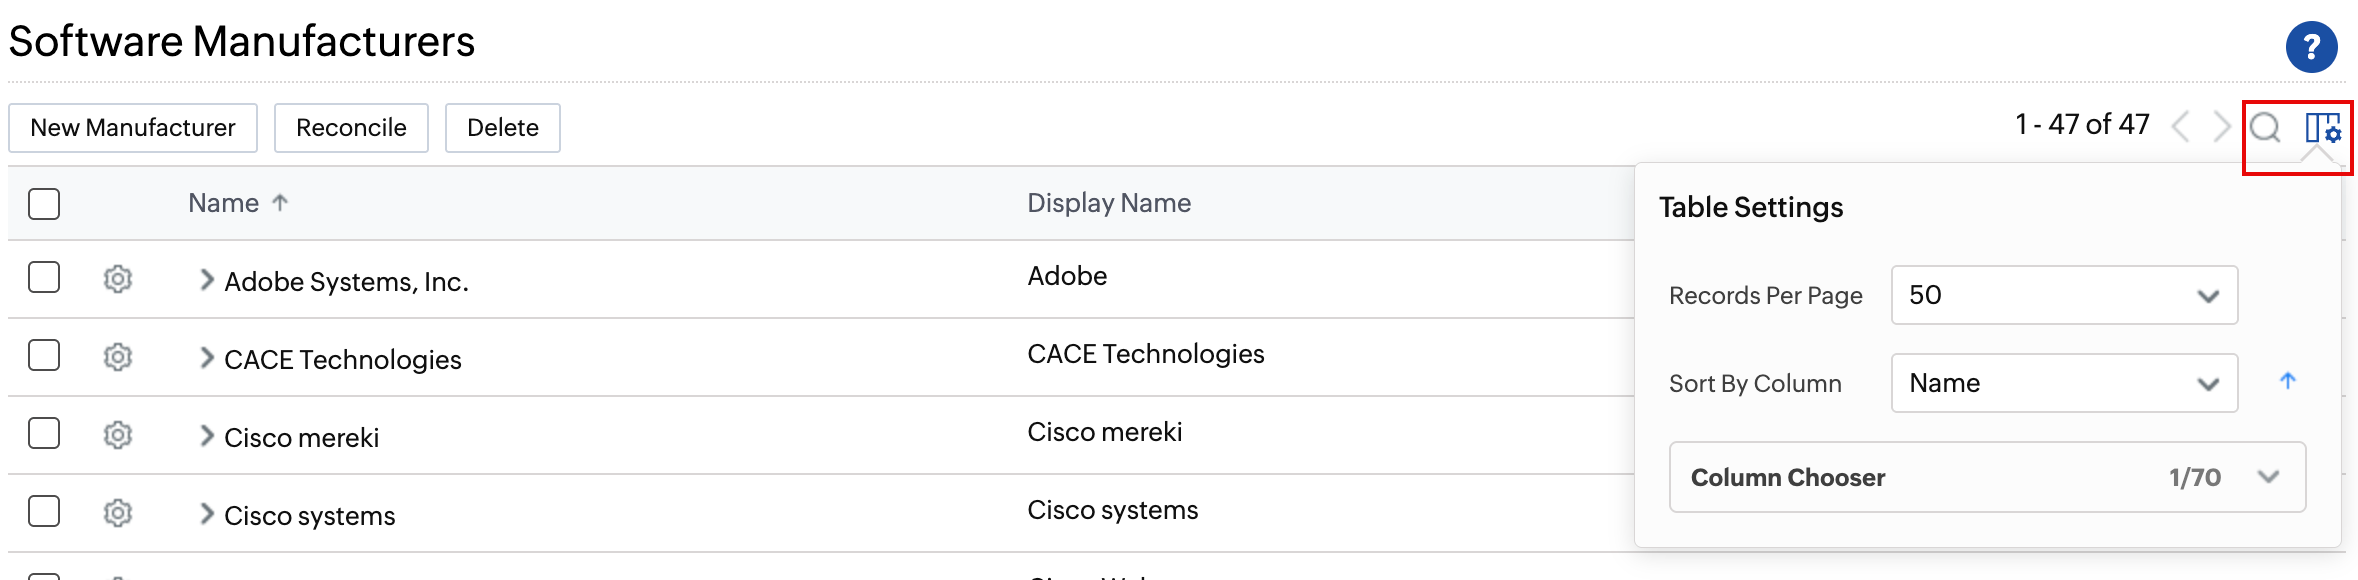Viewport: 2358px width, 580px height.
Task: Open the Records Per Page dropdown
Action: click(2063, 295)
